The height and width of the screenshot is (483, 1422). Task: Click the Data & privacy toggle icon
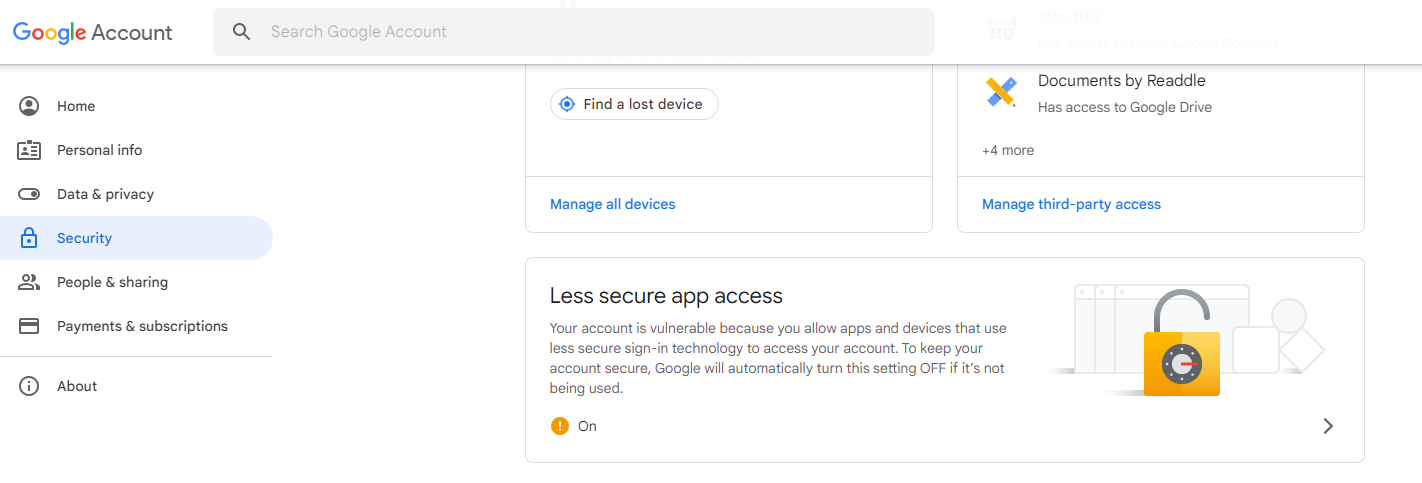[x=29, y=194]
